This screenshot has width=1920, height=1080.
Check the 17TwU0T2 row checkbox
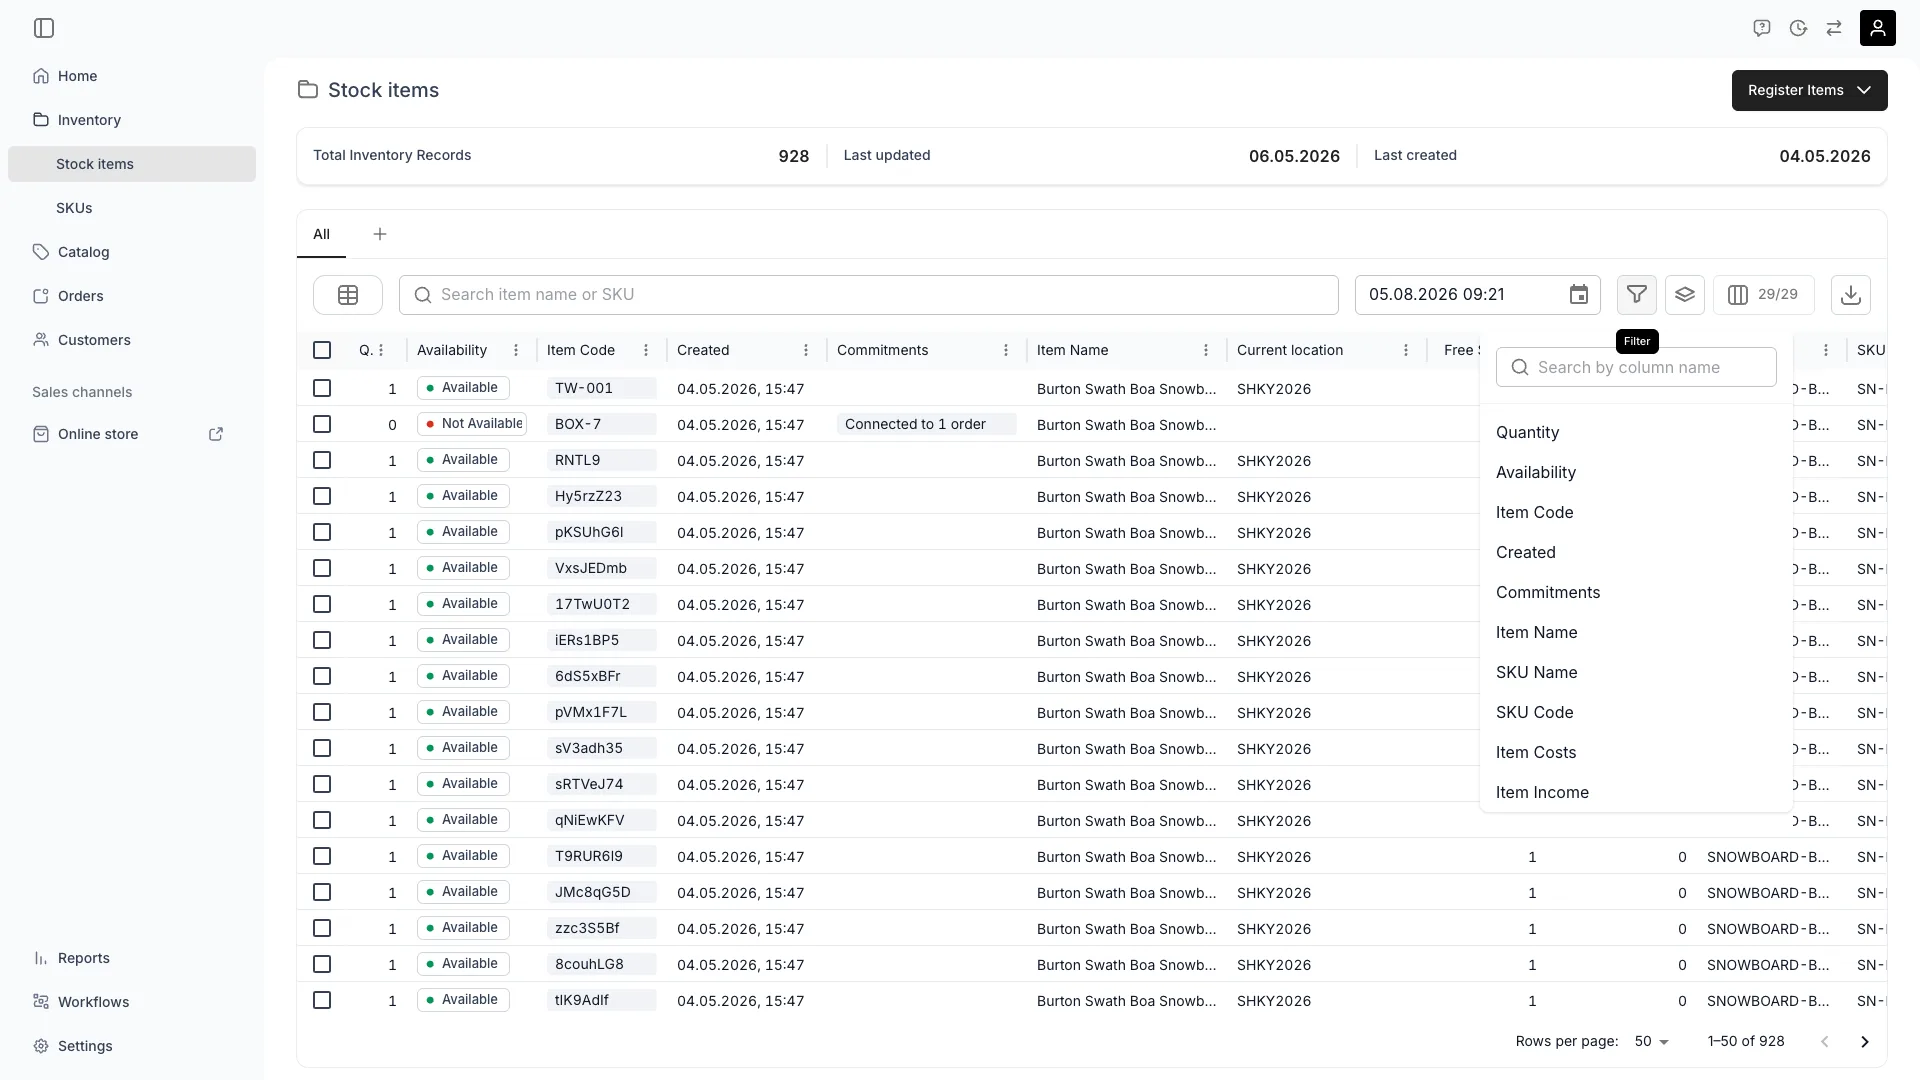(x=322, y=604)
